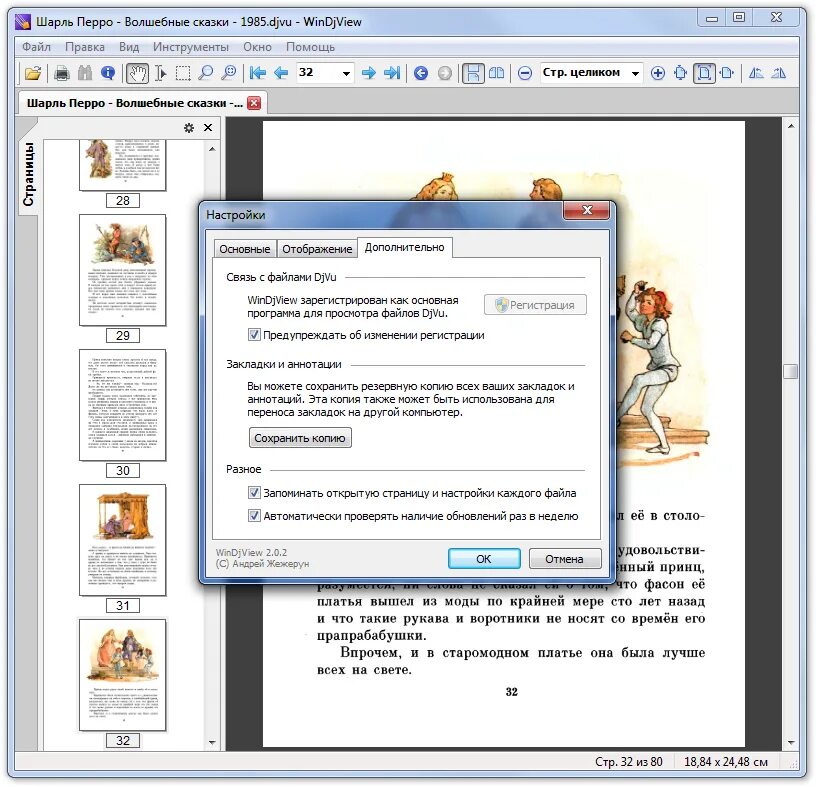Screen dimensions: 816x787
Task: Activate the zoom rectangle tool
Action: pos(229,73)
